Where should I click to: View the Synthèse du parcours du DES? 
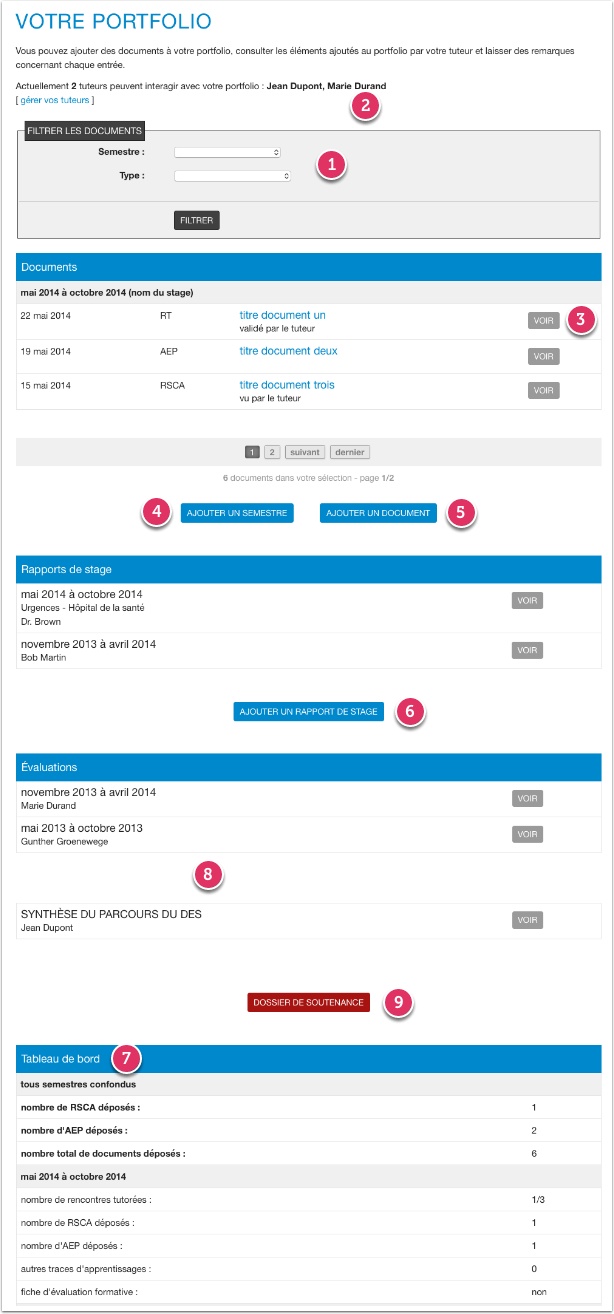527,920
